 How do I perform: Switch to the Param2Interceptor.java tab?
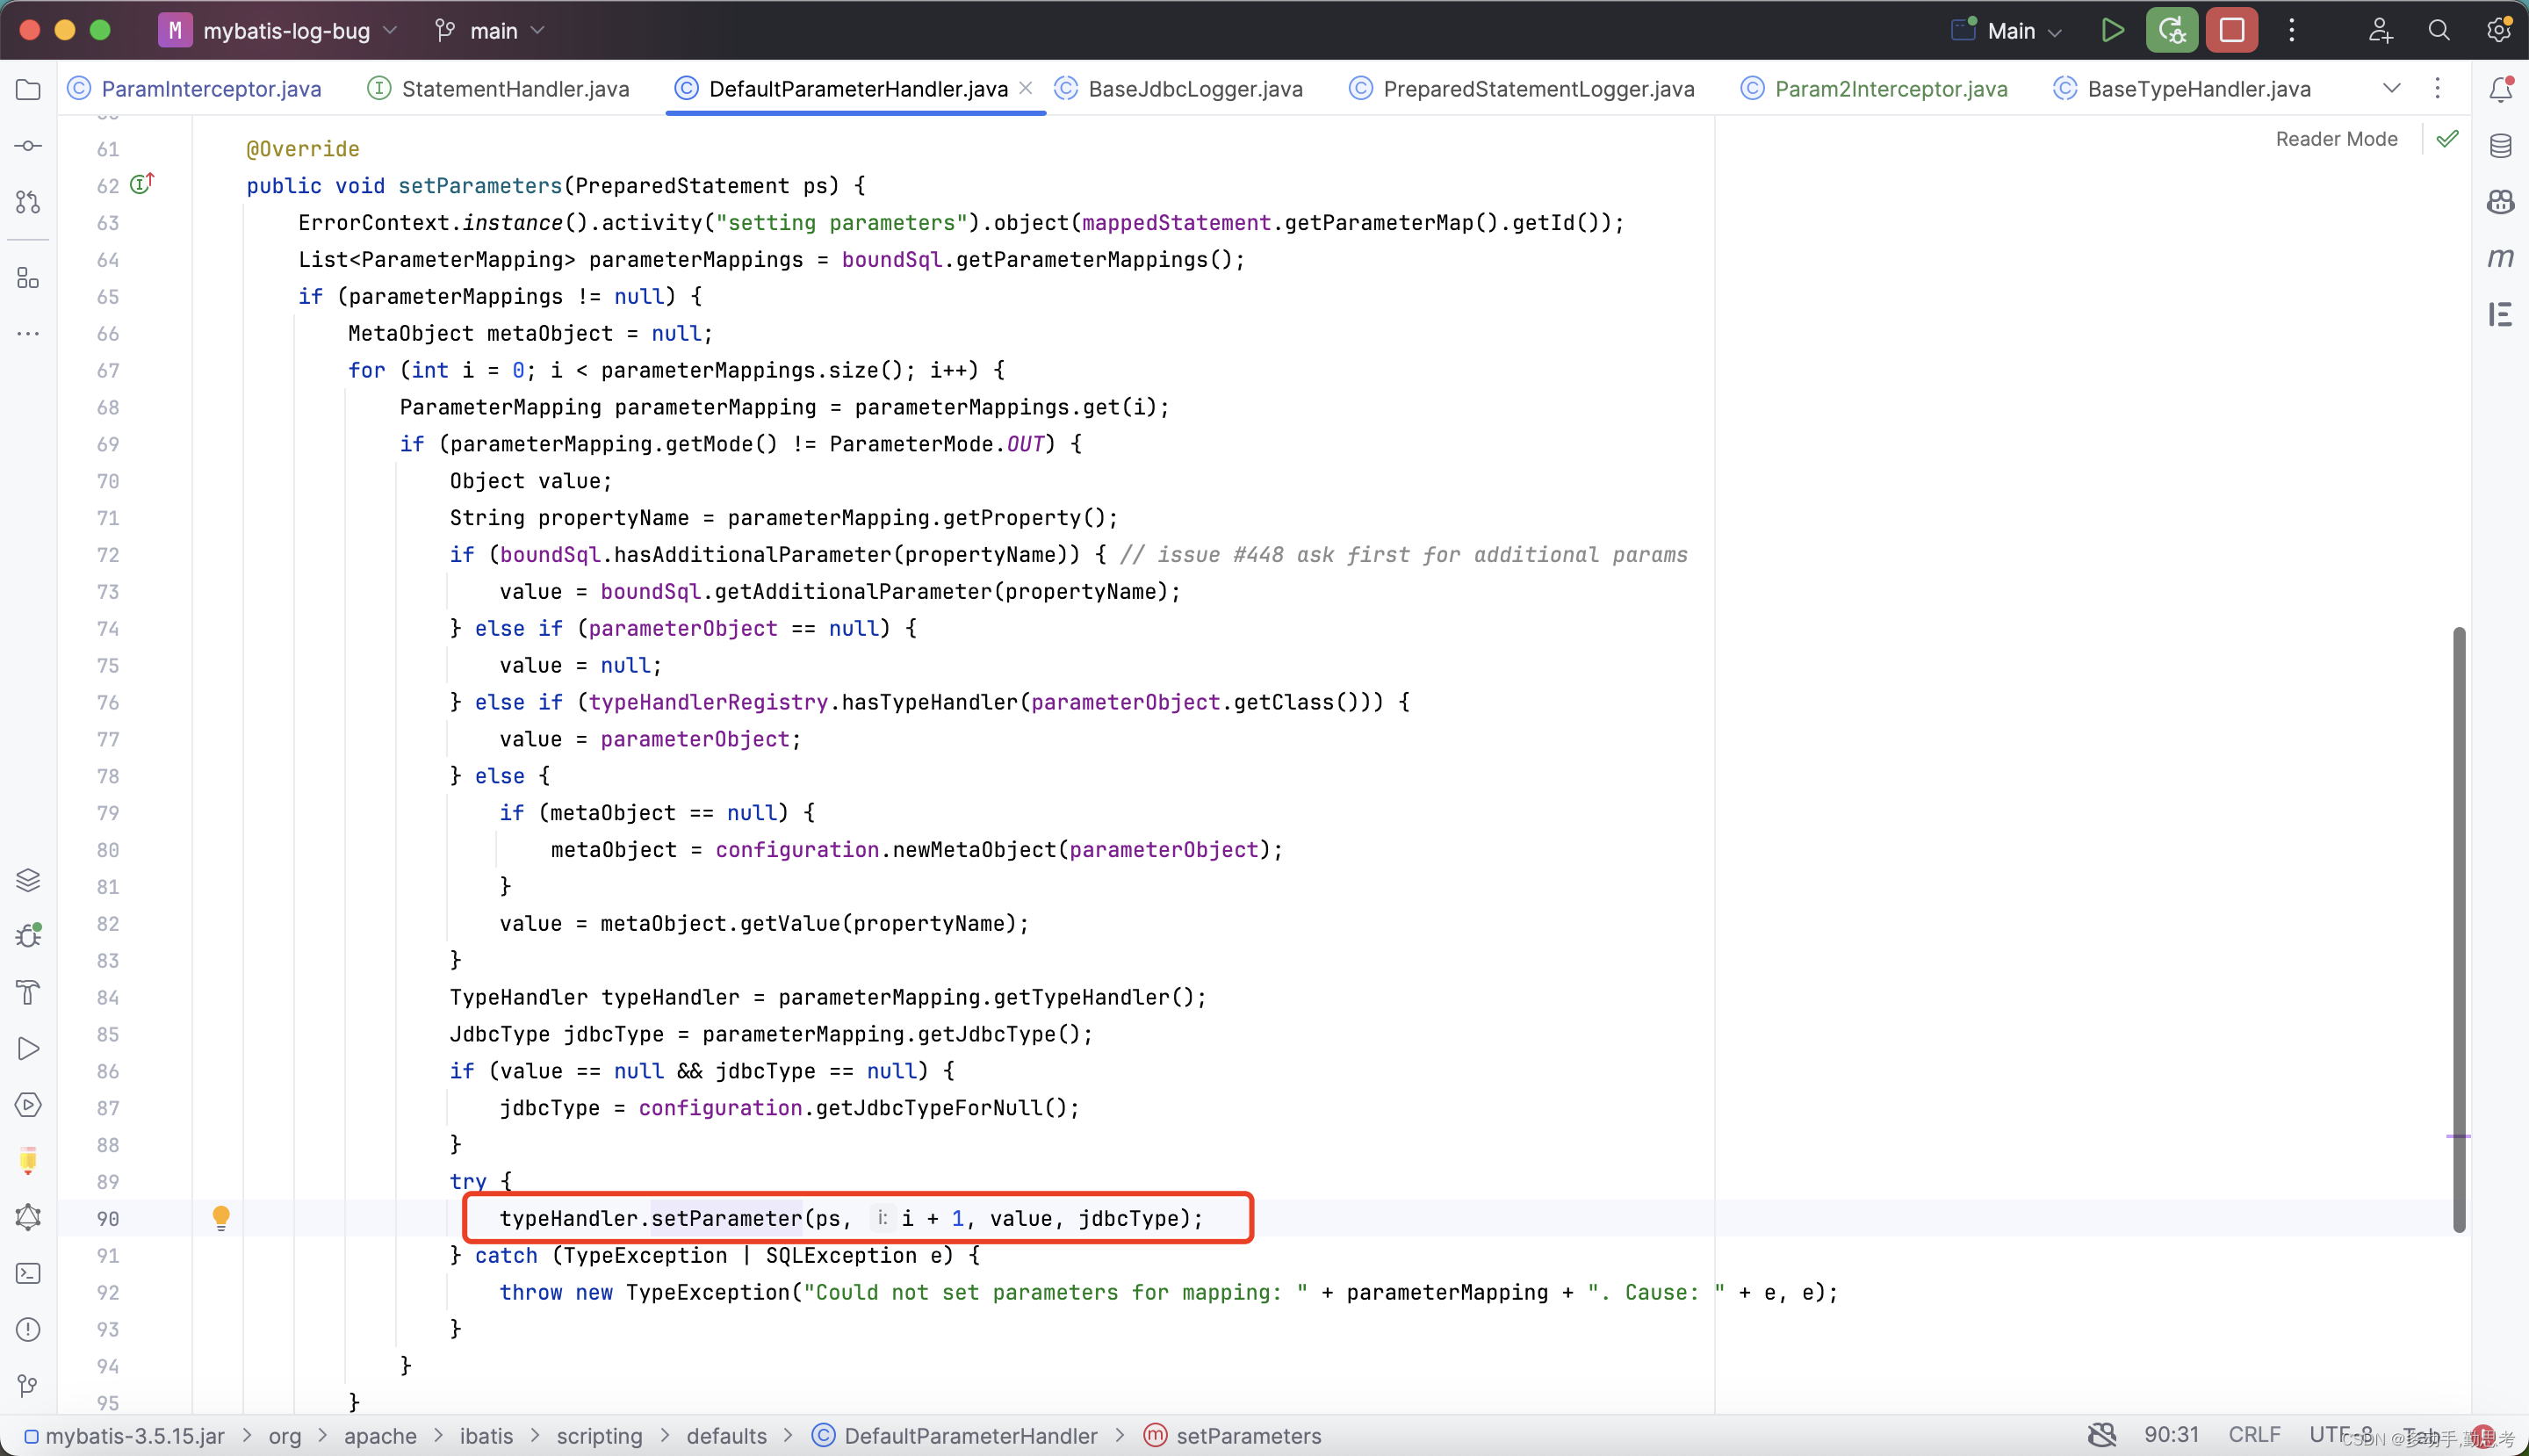point(1873,89)
